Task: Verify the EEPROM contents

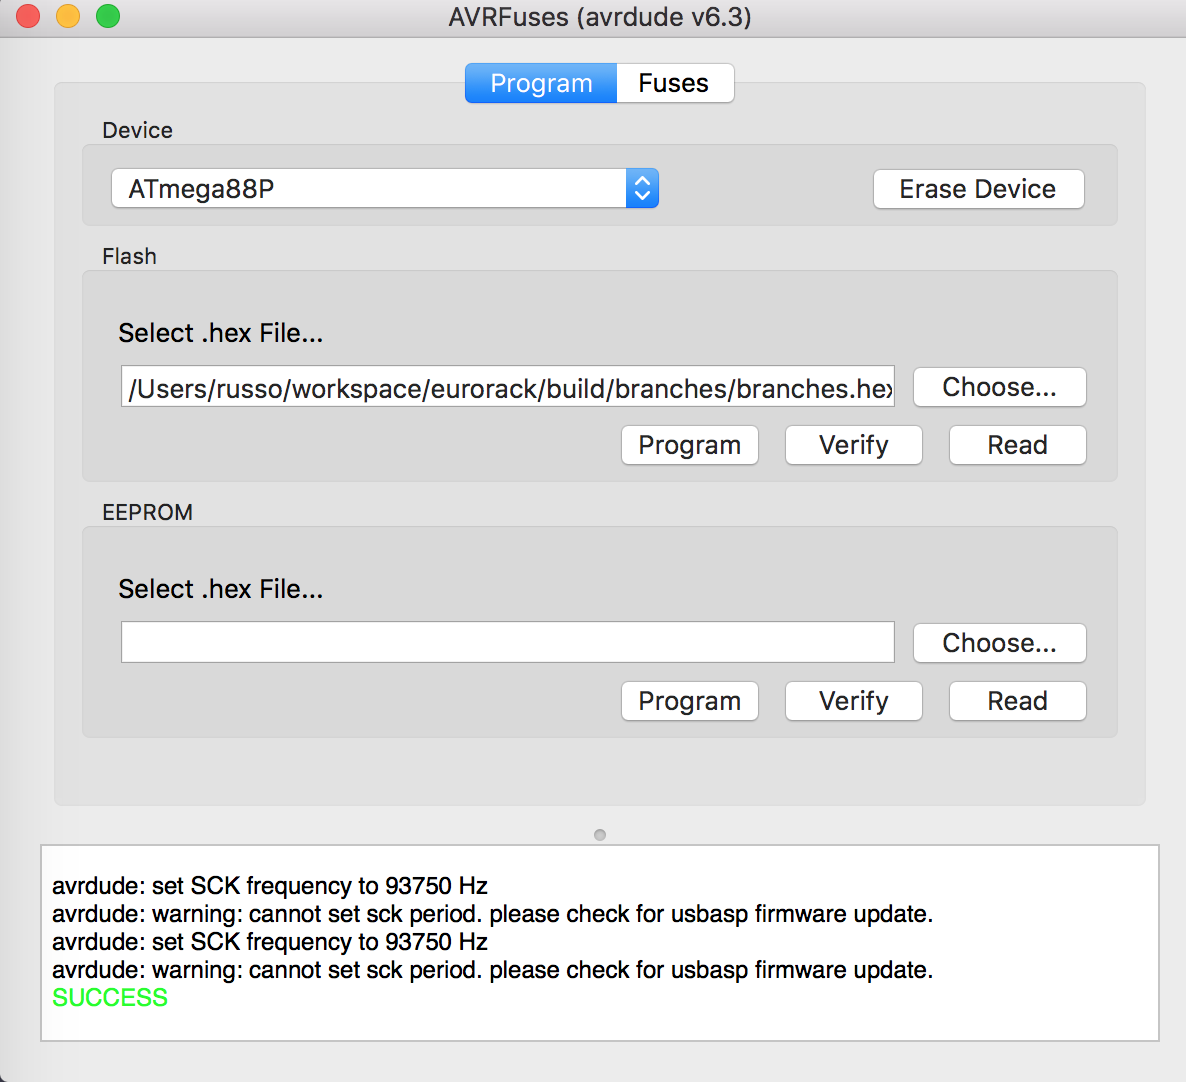Action: pyautogui.click(x=853, y=701)
